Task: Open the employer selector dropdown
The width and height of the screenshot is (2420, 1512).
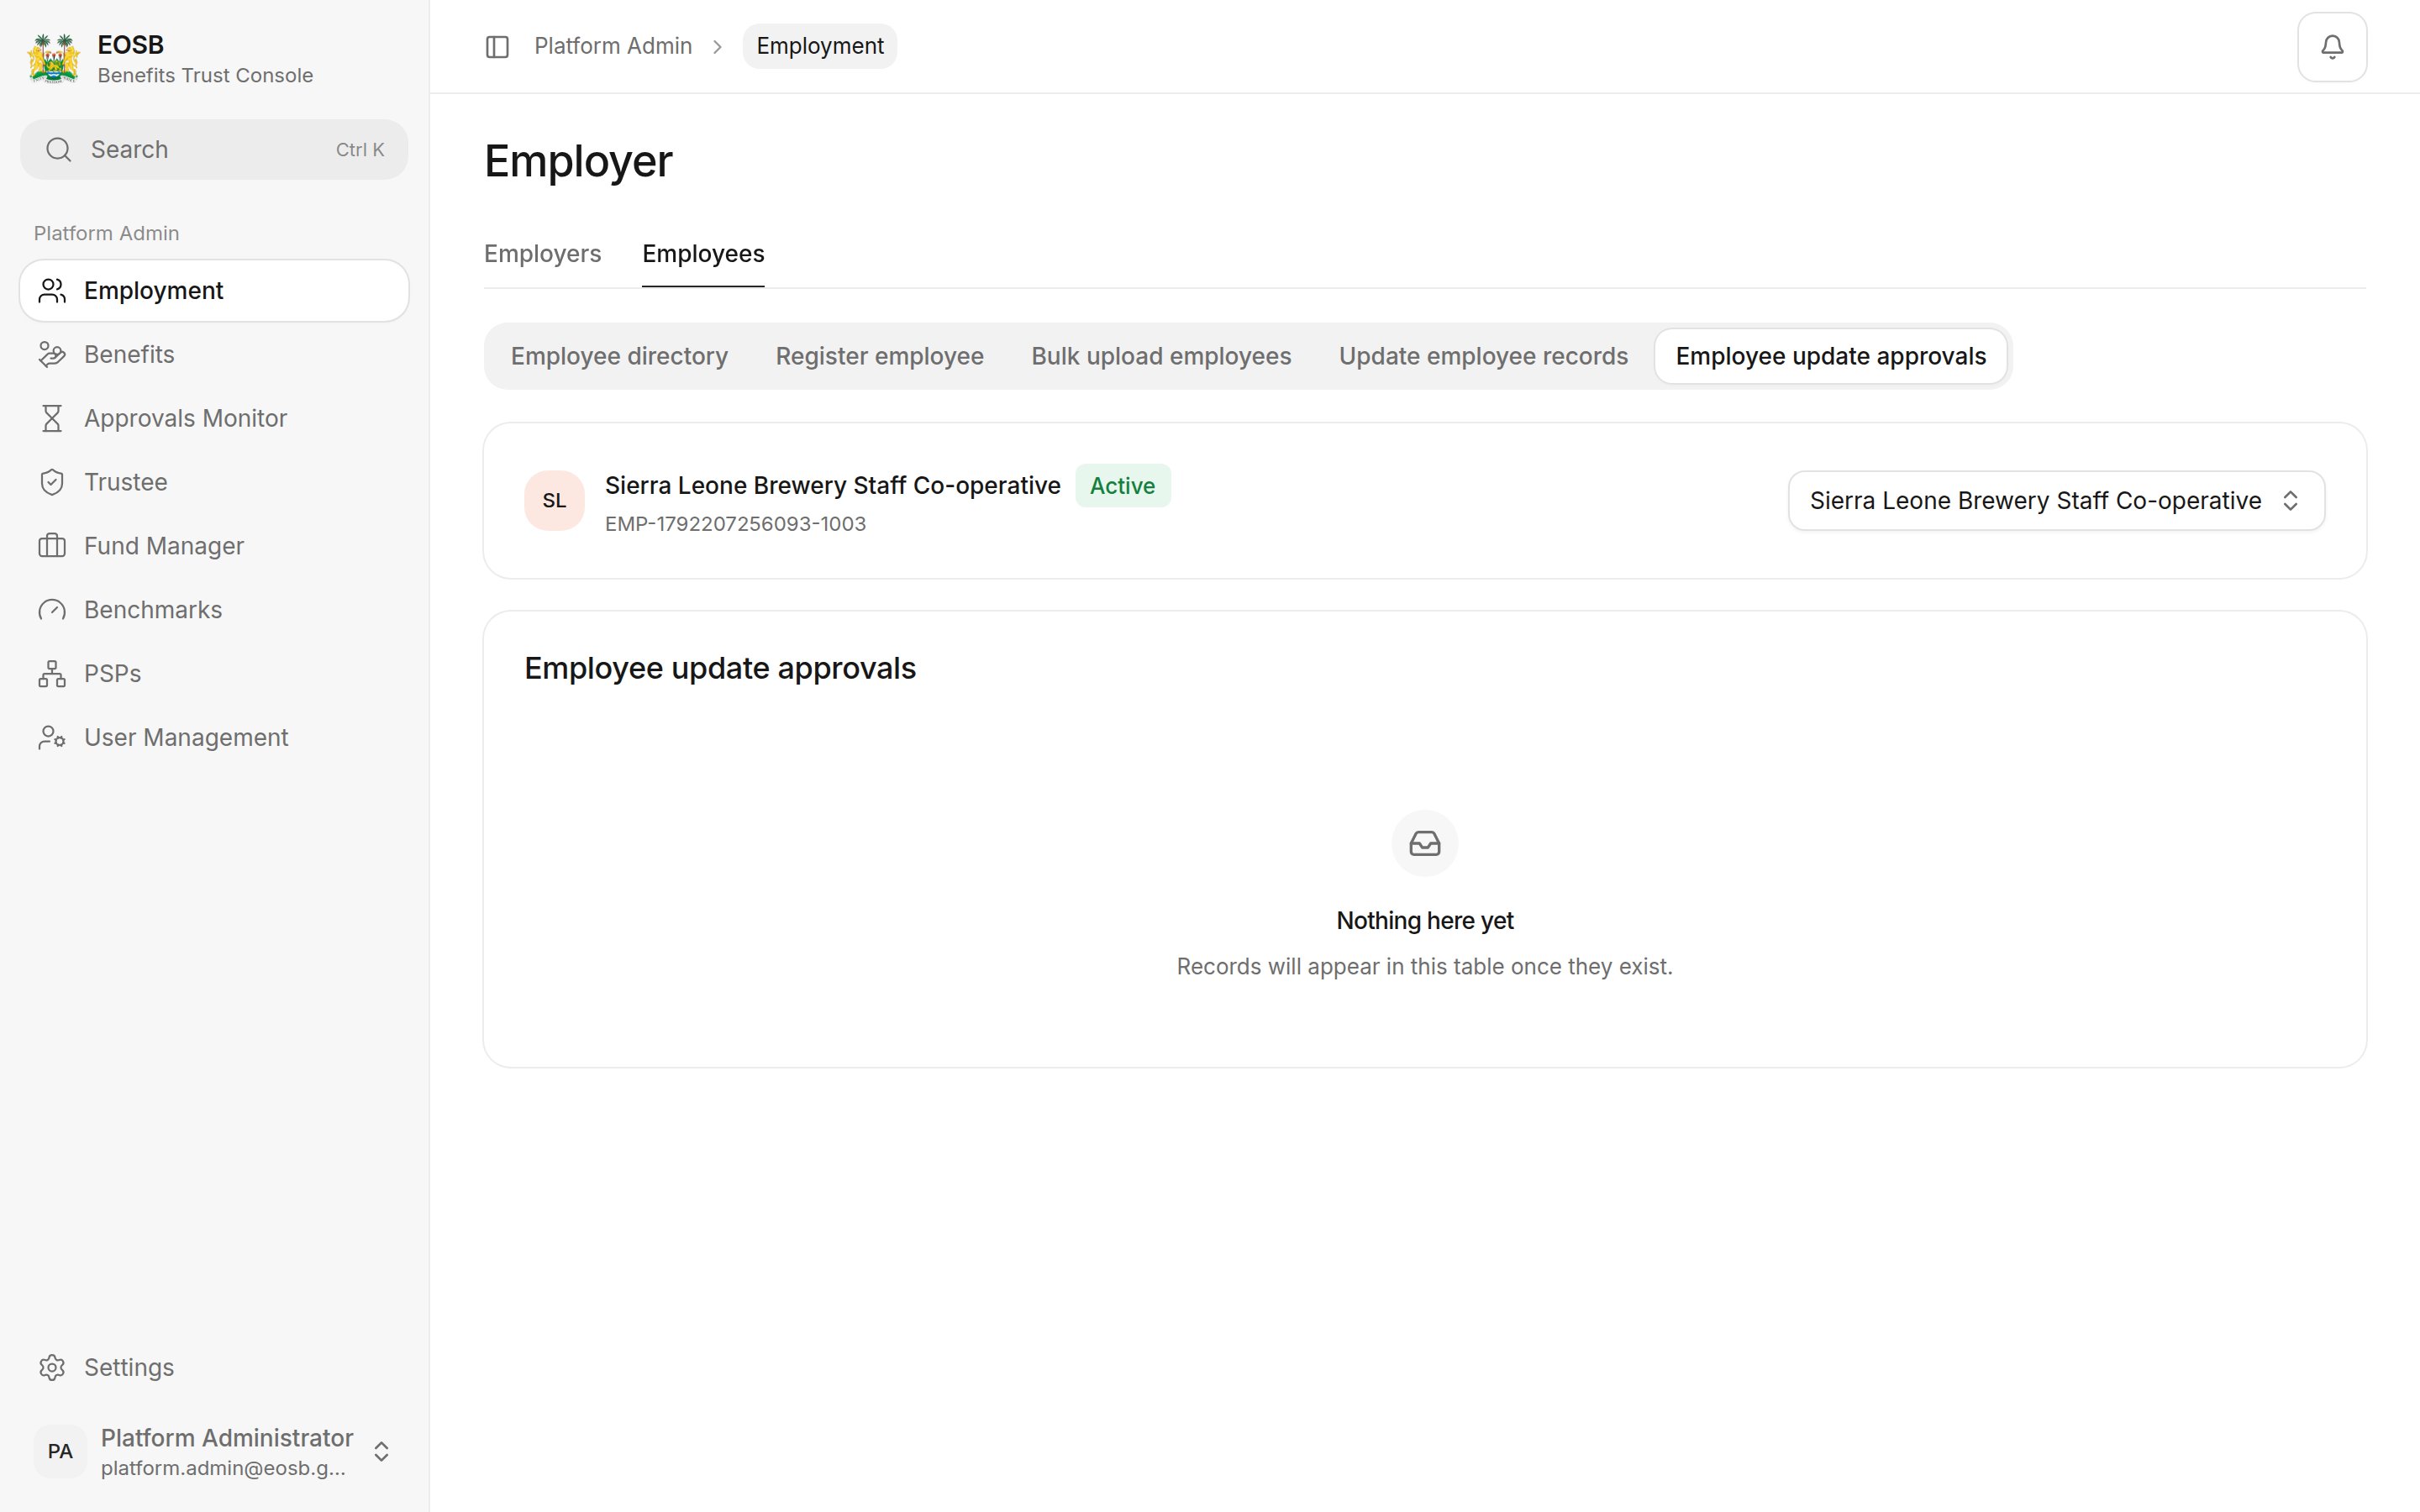Action: coord(2055,500)
